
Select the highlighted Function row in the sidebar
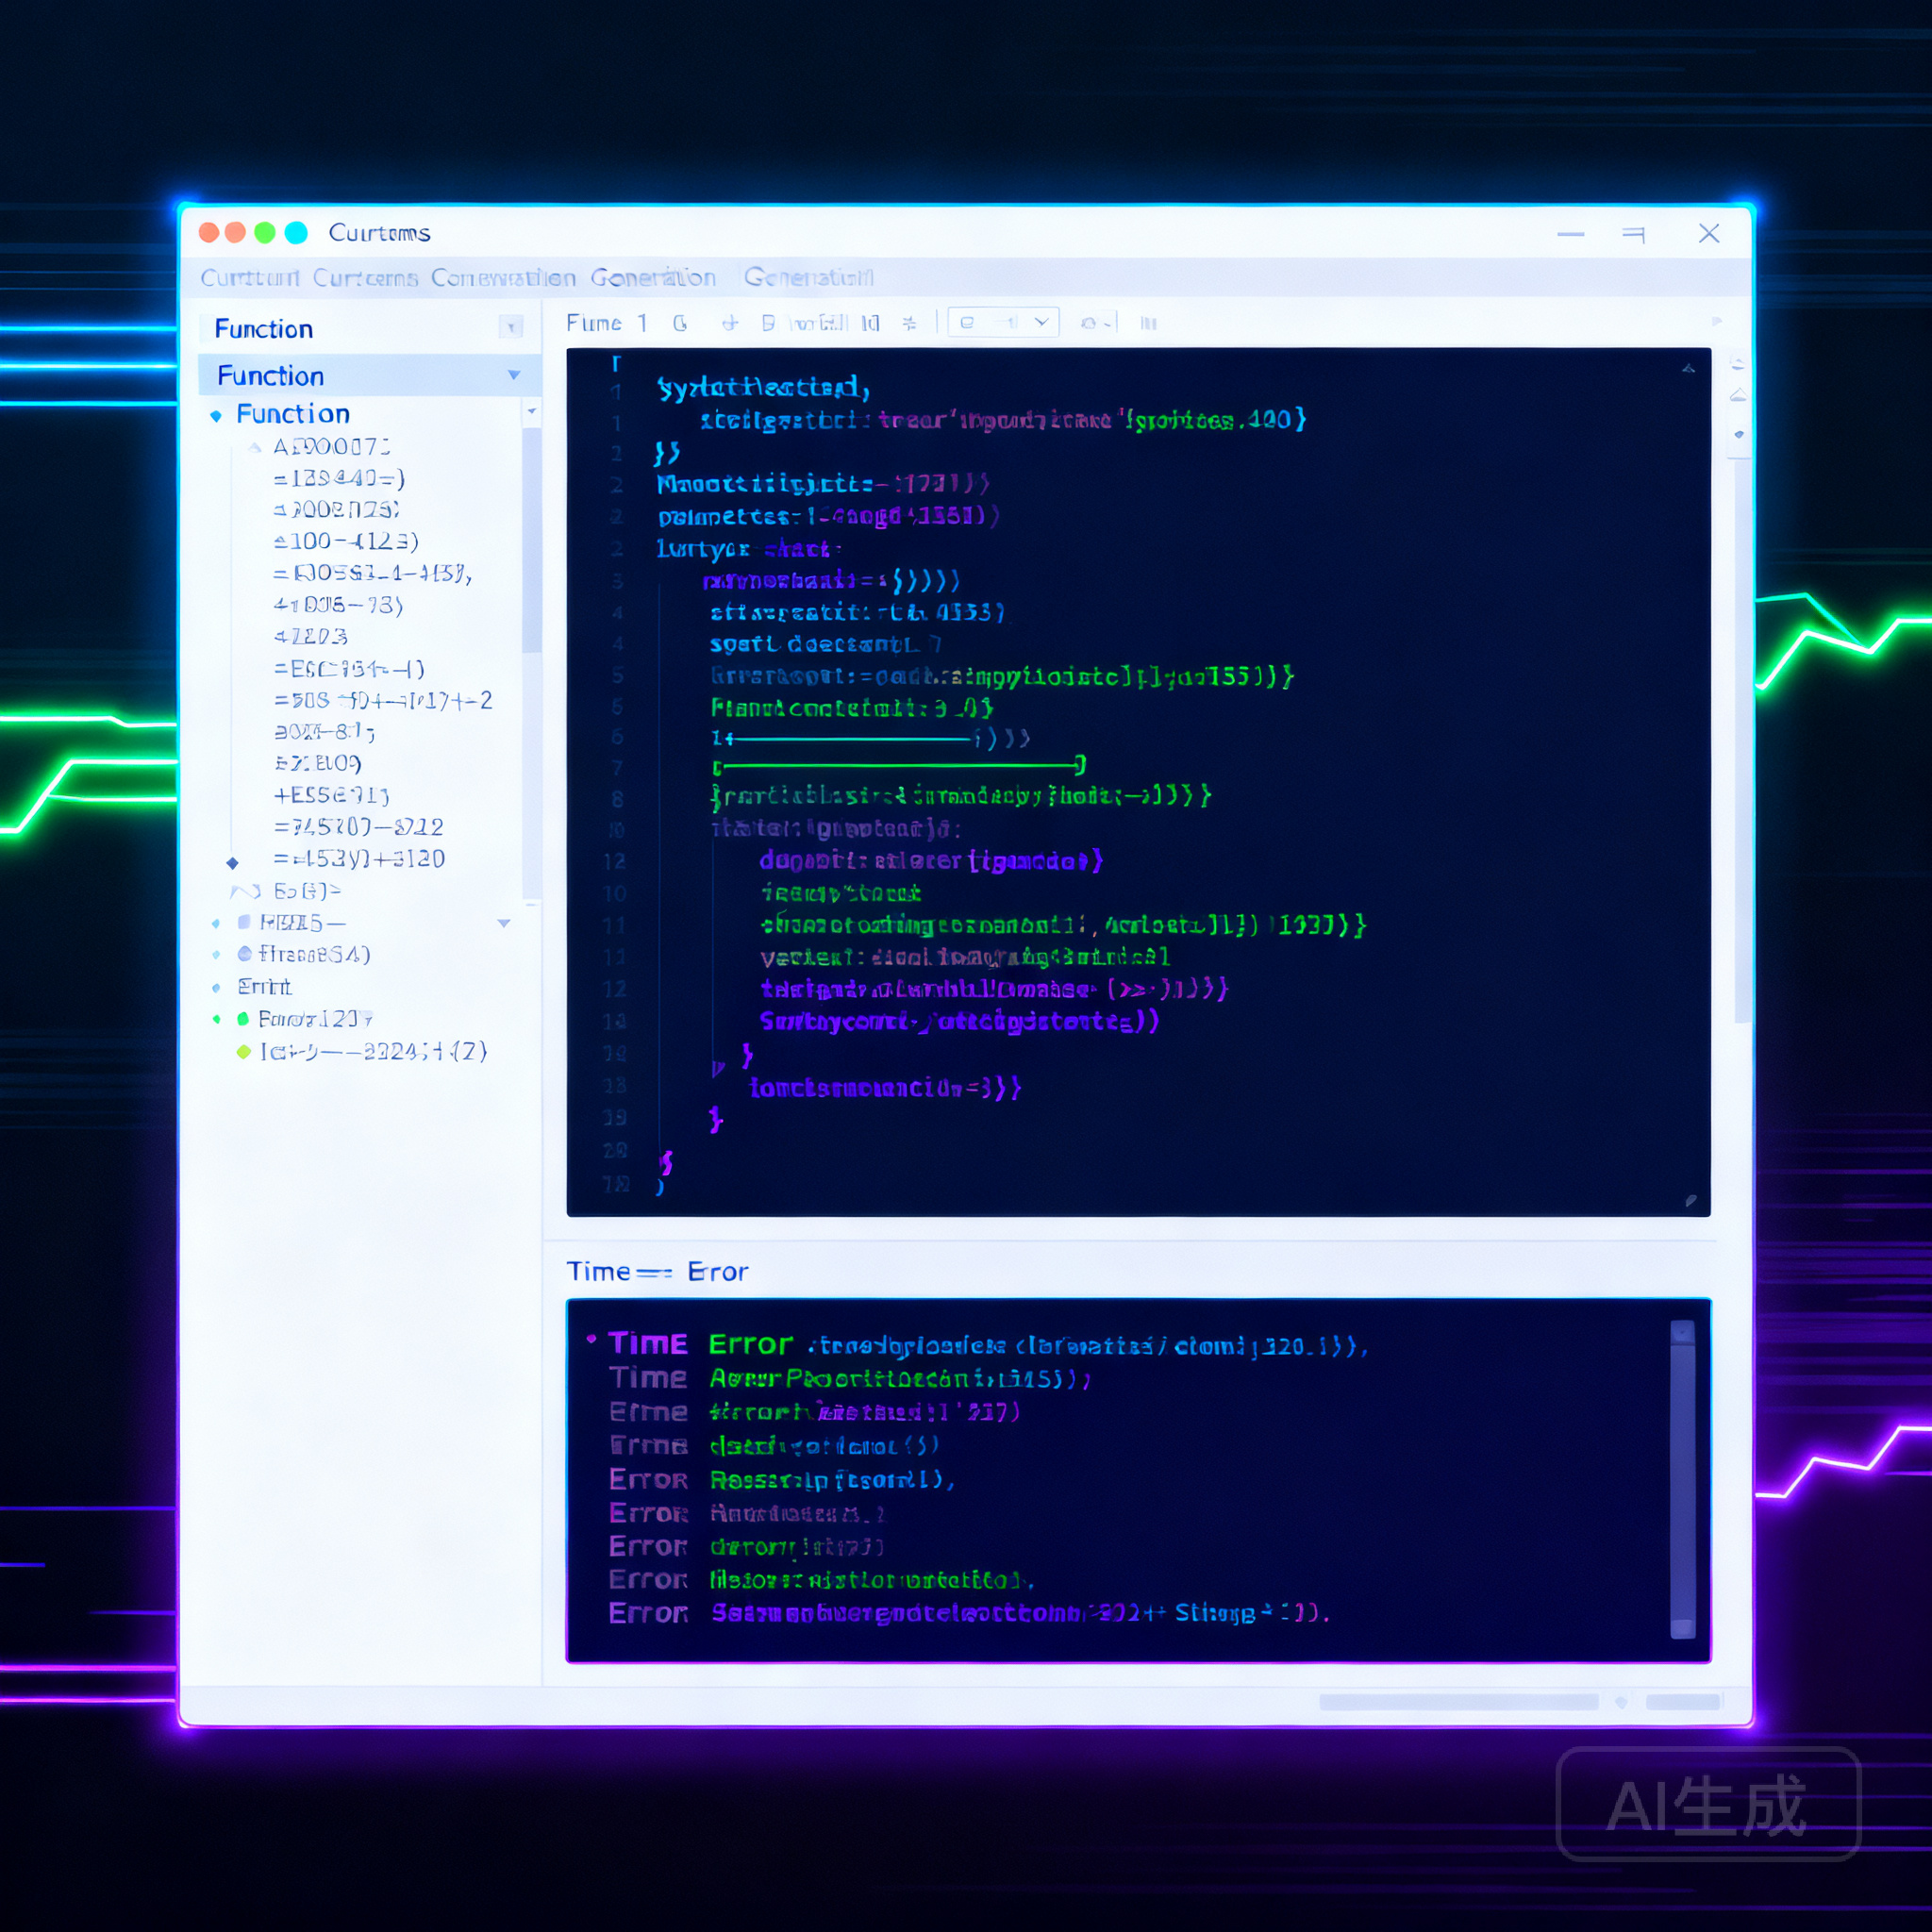[369, 375]
